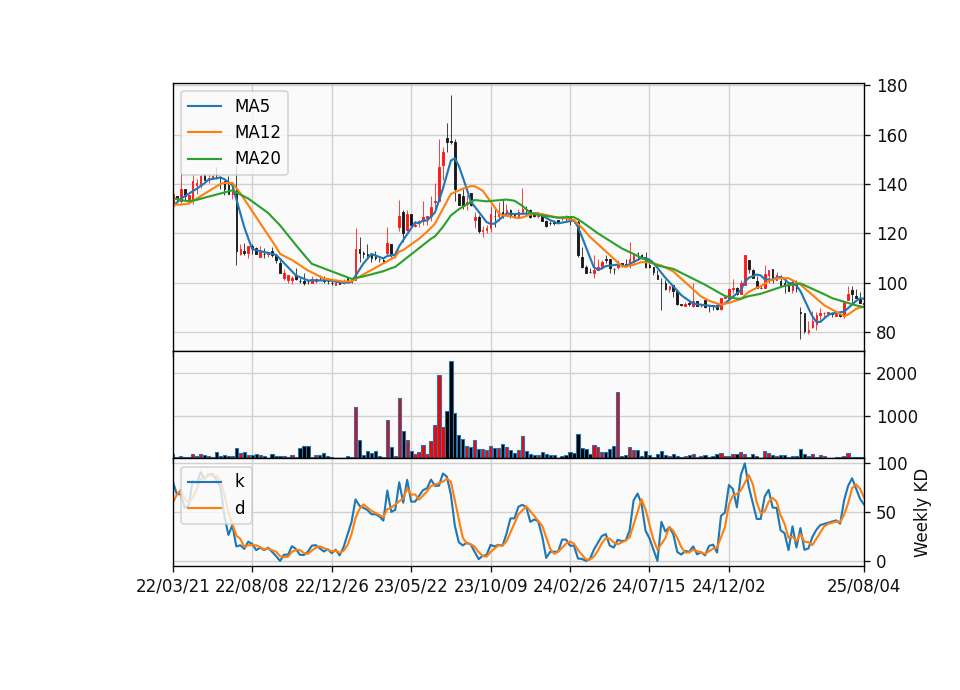
Task: Click the 24/02/26 date tick label
Action: [x=569, y=586]
